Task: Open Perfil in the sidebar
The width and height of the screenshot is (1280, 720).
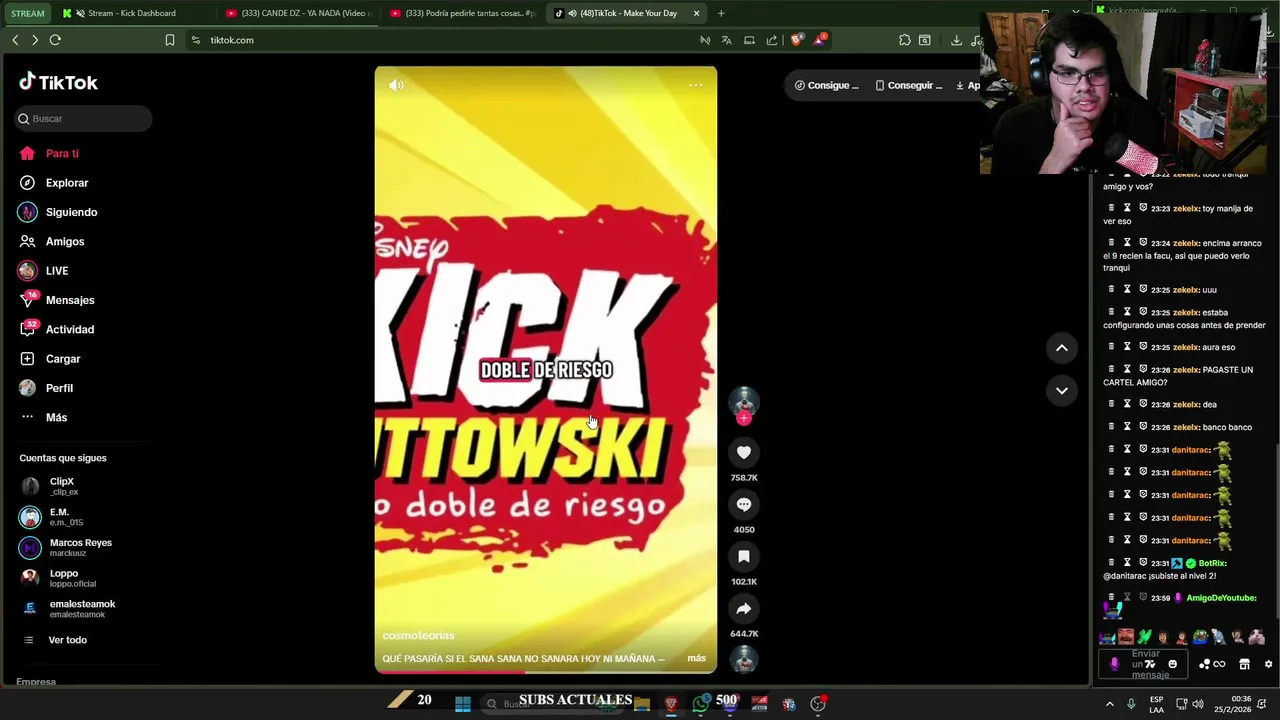Action: 59,388
